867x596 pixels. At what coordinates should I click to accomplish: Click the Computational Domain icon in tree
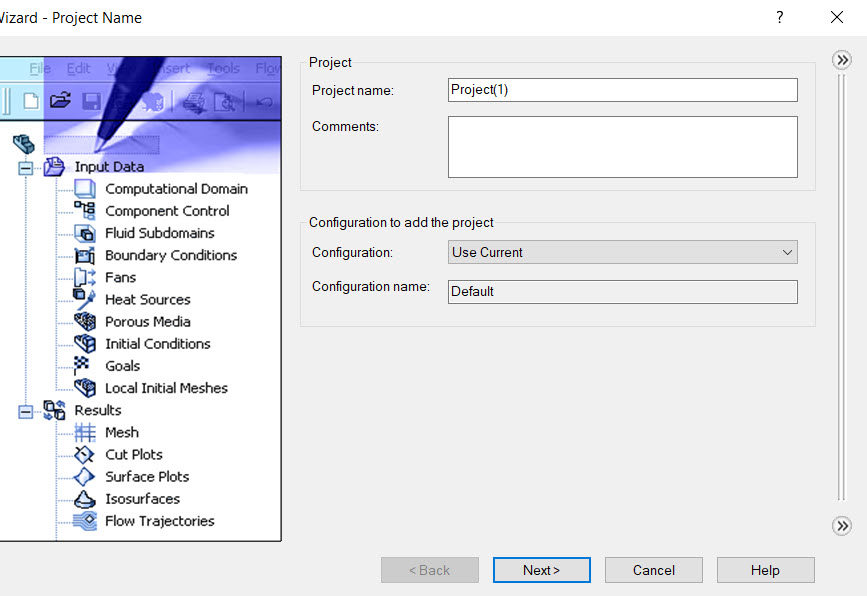click(85, 189)
